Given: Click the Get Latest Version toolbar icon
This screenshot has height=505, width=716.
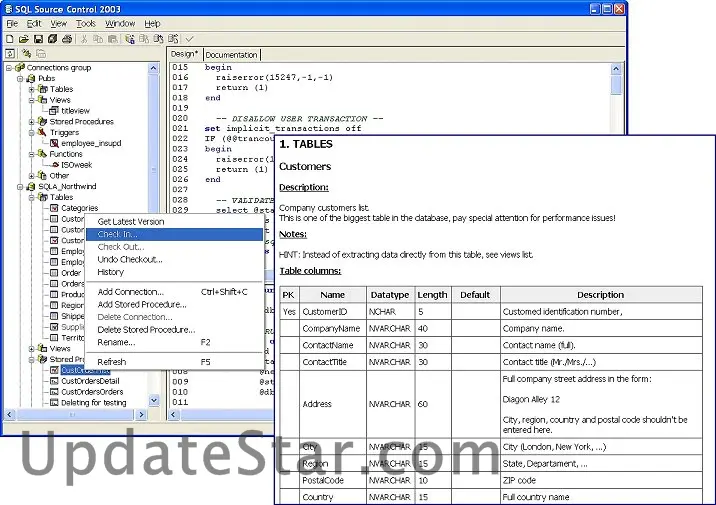Looking at the screenshot, I should coord(130,39).
